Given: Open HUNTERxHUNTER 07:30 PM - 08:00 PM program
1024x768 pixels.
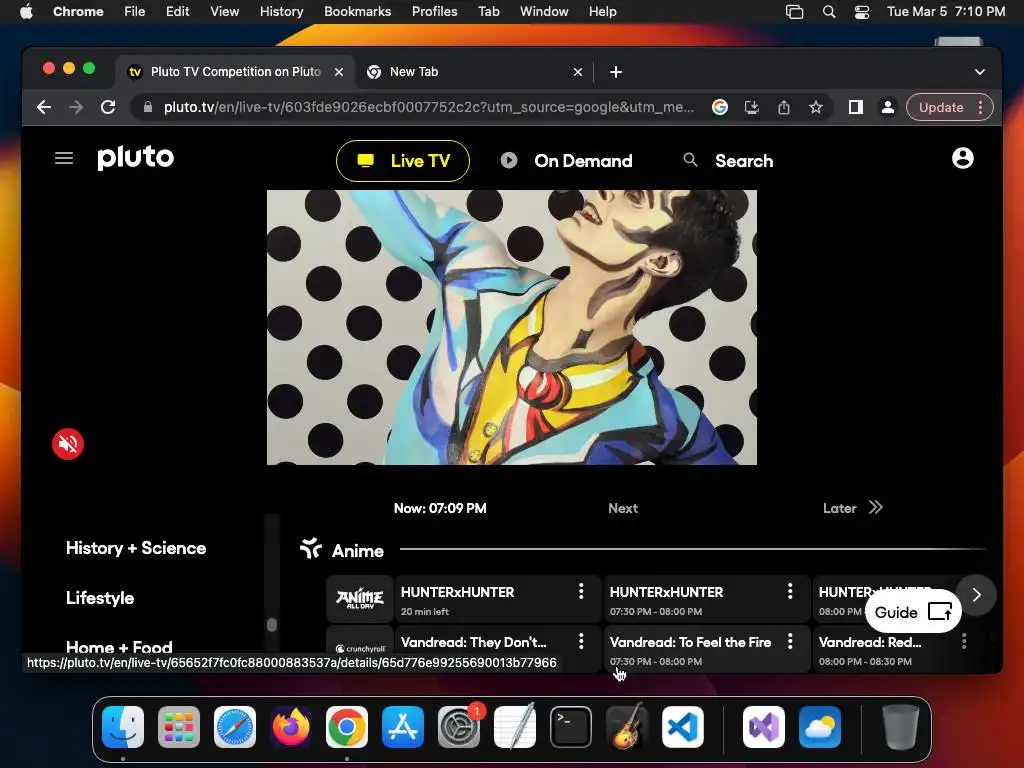Looking at the screenshot, I should point(707,598).
